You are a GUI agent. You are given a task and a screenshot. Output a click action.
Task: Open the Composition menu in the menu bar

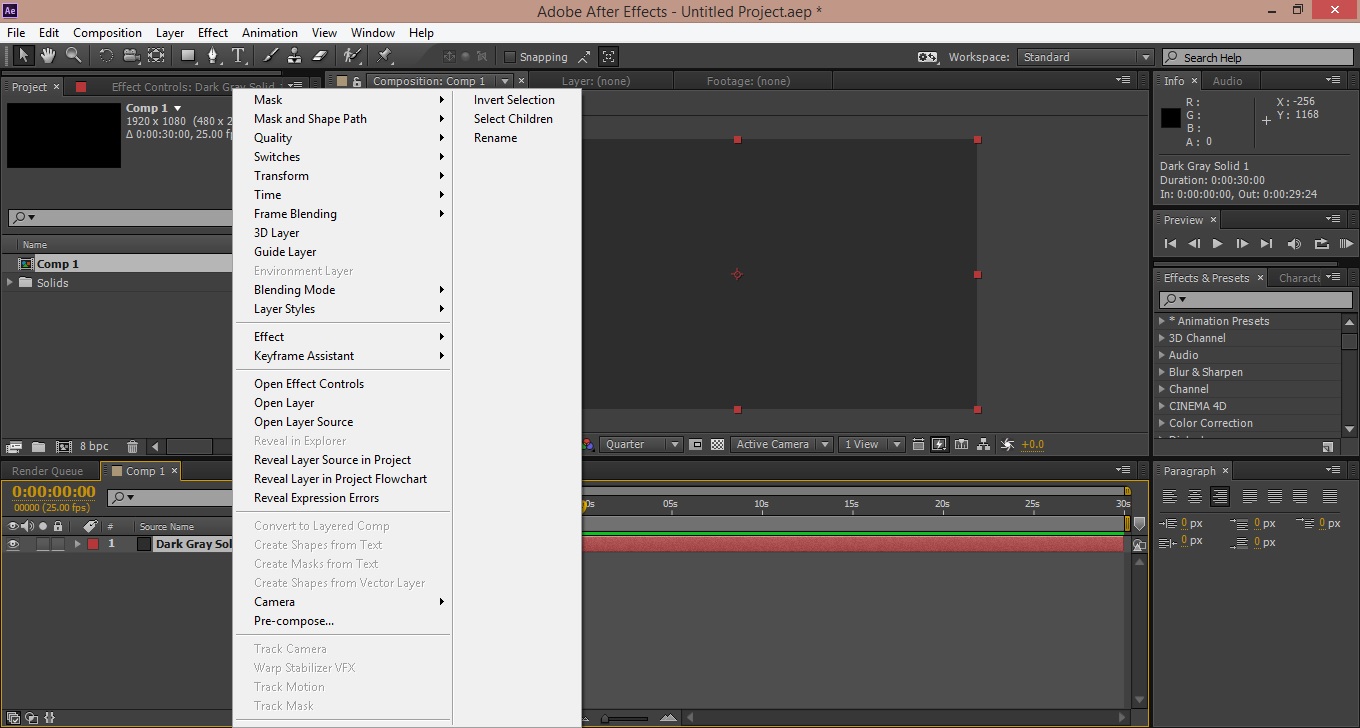click(107, 33)
